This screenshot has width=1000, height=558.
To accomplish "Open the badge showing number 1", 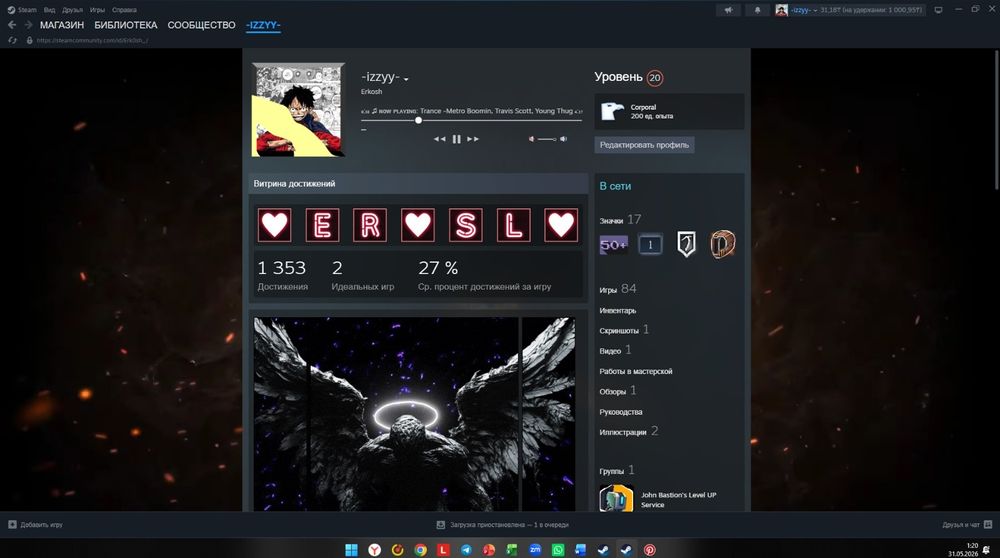I will 650,244.
